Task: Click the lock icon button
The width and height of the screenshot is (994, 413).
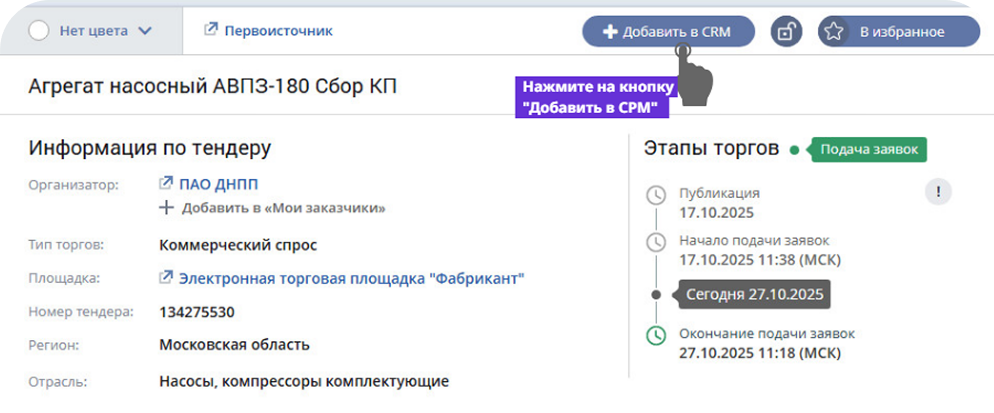Action: coord(787,31)
